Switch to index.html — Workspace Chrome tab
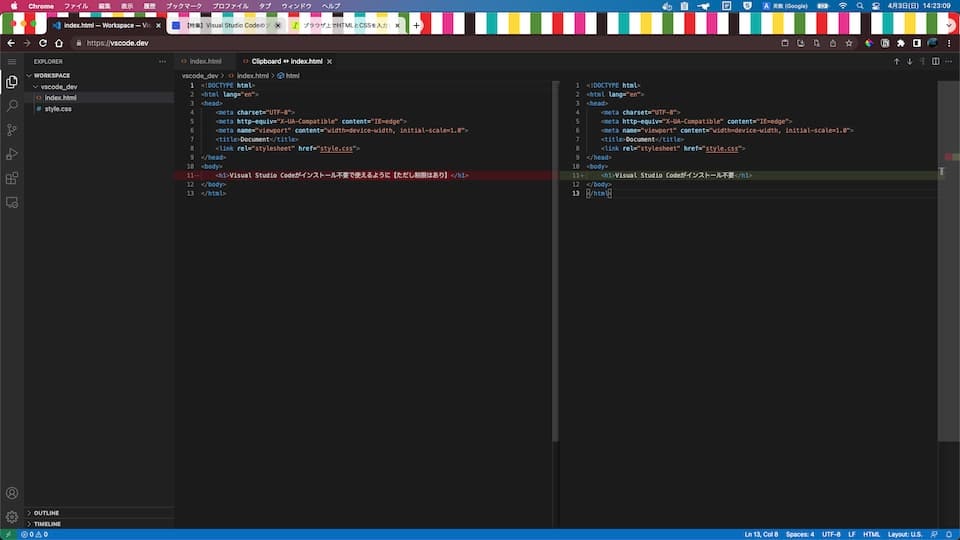 106,26
